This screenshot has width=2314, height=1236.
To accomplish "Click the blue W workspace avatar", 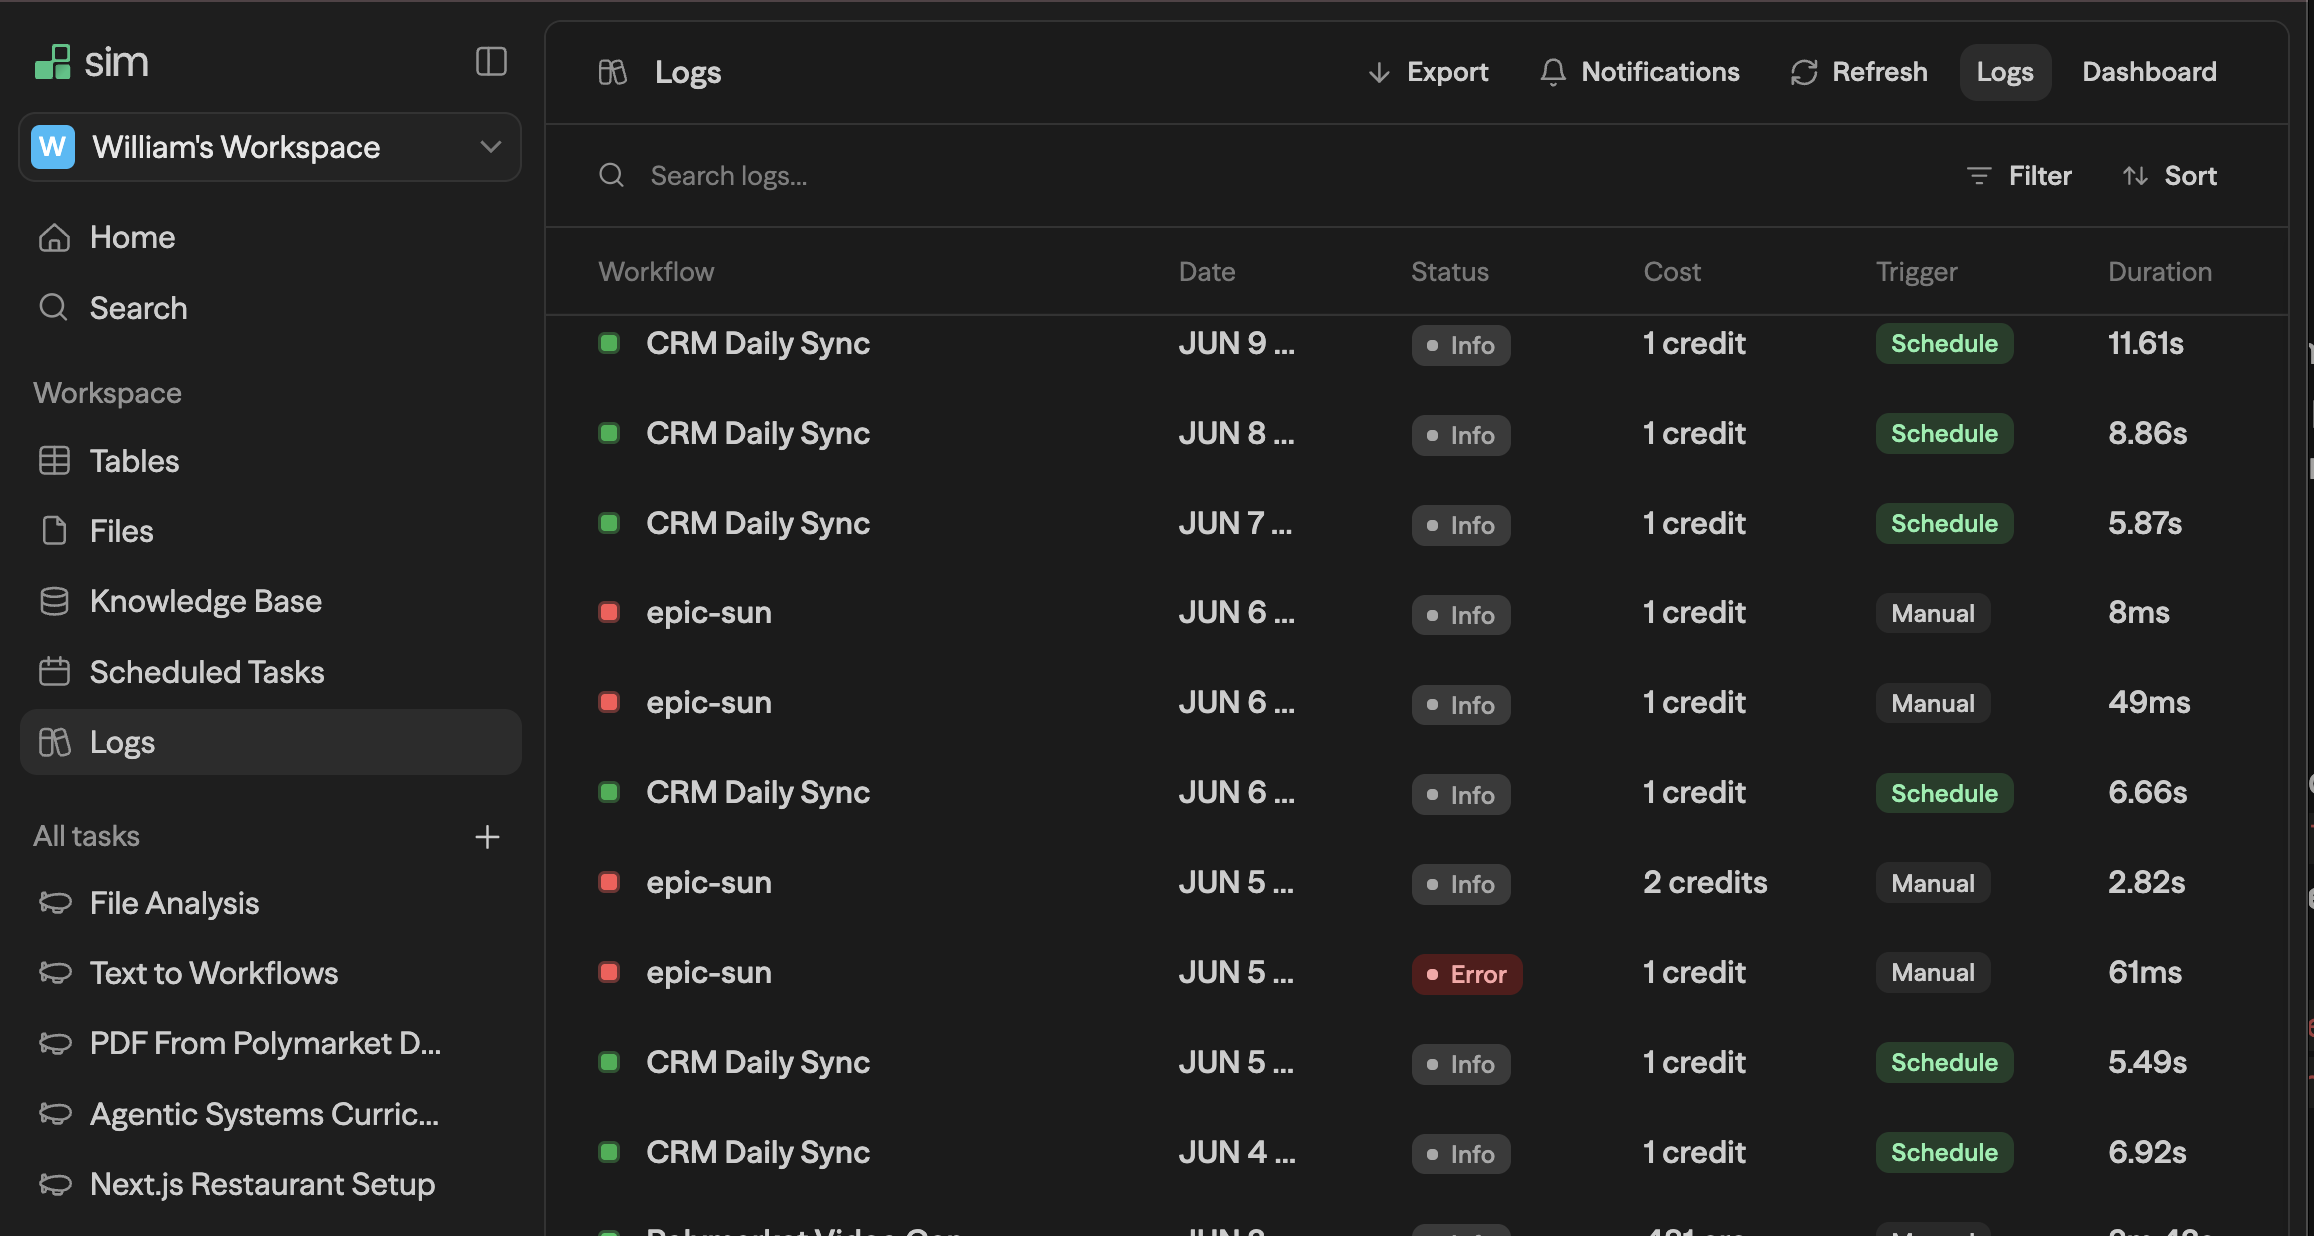I will coord(53,147).
